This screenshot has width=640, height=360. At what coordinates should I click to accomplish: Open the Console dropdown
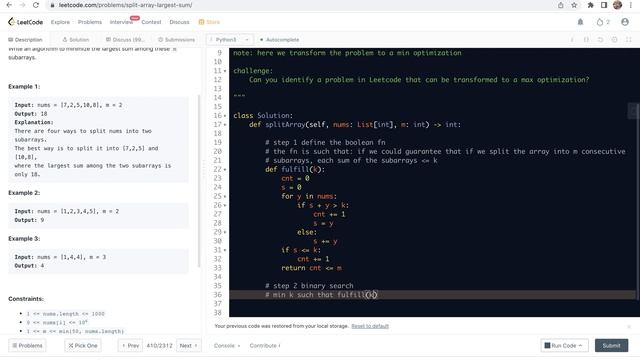click(227, 346)
